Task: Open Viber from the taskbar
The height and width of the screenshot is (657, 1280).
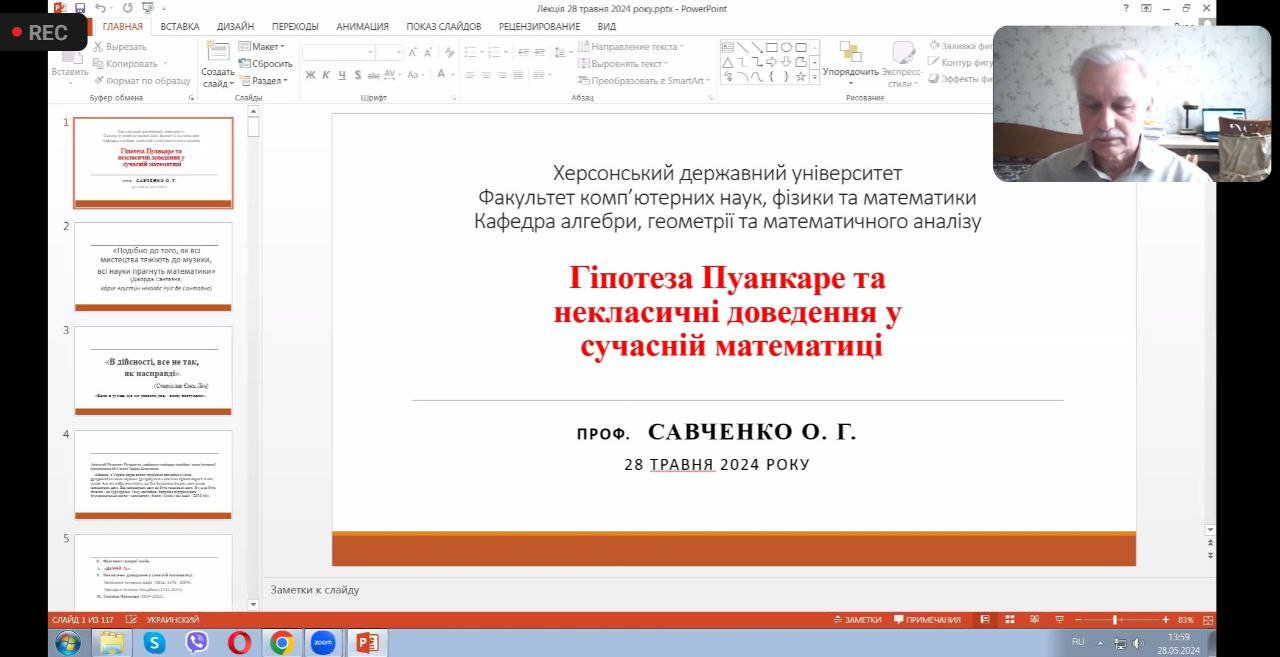Action: (197, 643)
